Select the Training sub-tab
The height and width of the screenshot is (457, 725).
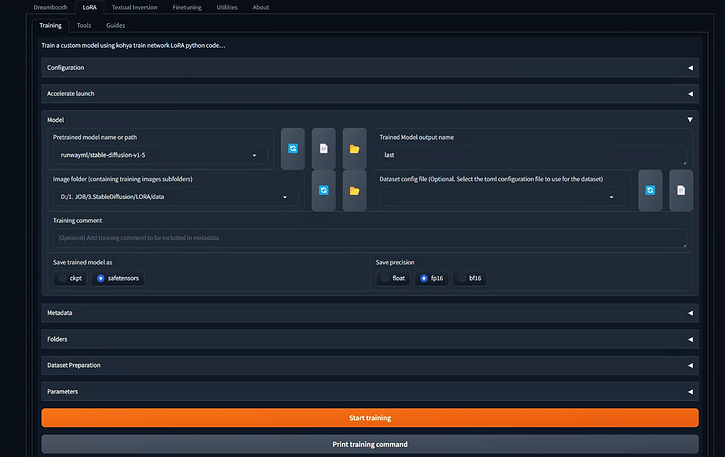(x=50, y=25)
